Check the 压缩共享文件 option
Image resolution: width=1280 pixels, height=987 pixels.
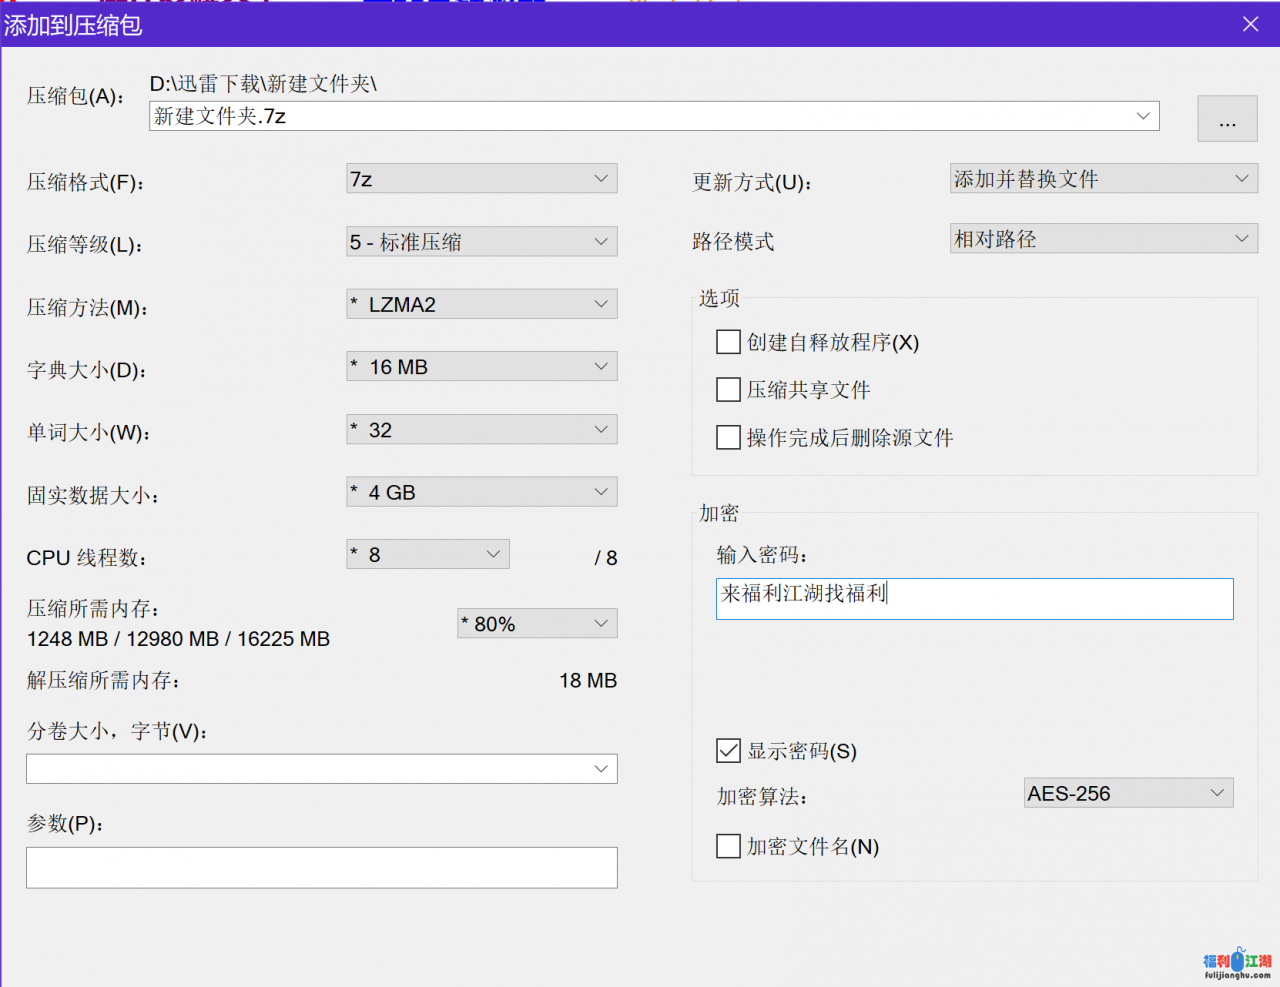[x=729, y=390]
